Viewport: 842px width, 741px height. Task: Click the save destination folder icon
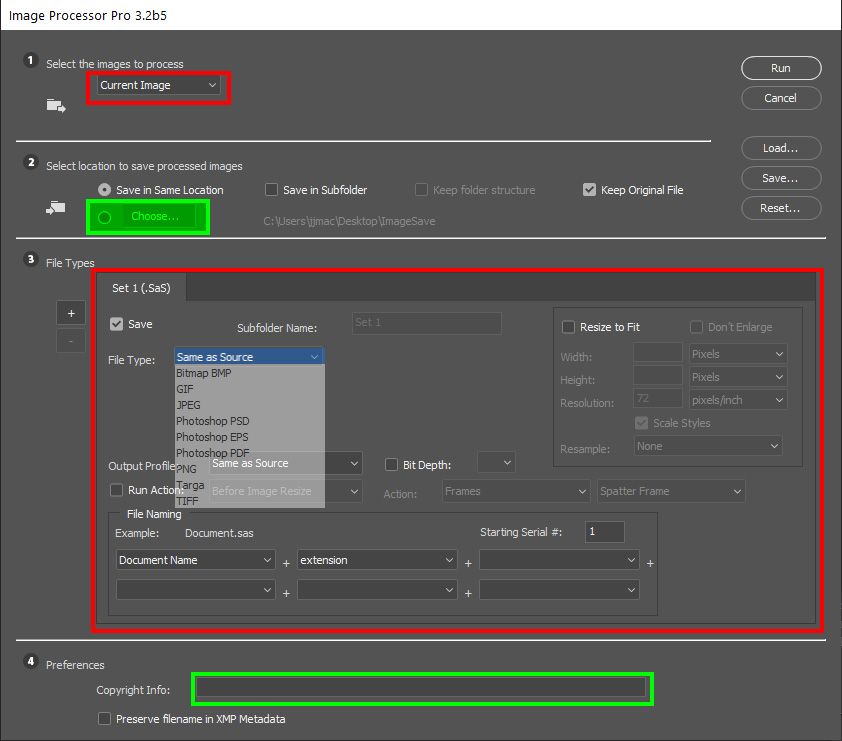pyautogui.click(x=56, y=207)
